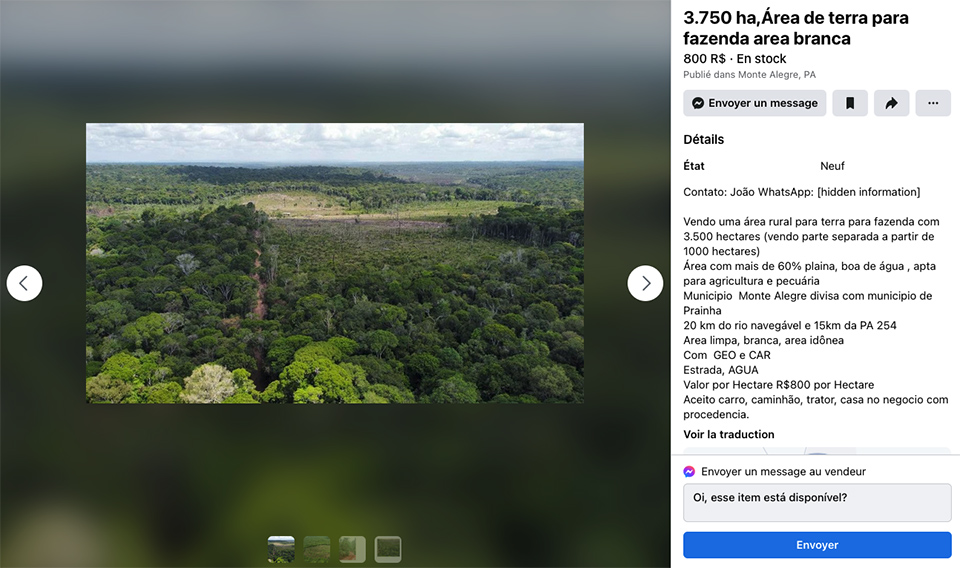The width and height of the screenshot is (960, 568).
Task: Click Messenger icon beside 'Envoyer un message au vendeur'
Action: tap(690, 471)
